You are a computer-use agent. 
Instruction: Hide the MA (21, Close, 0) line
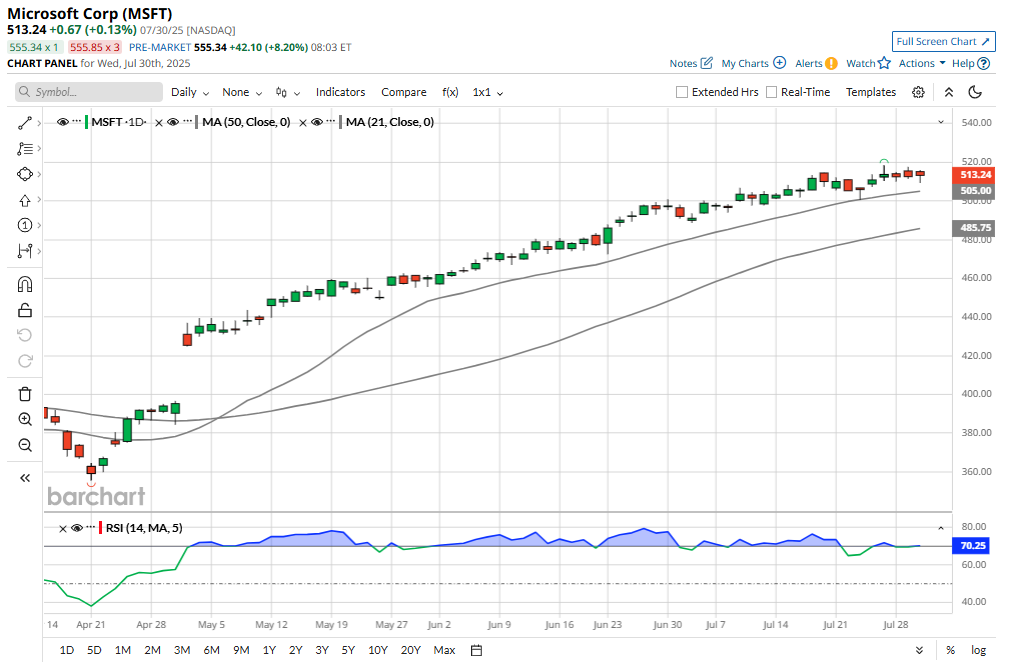317,122
